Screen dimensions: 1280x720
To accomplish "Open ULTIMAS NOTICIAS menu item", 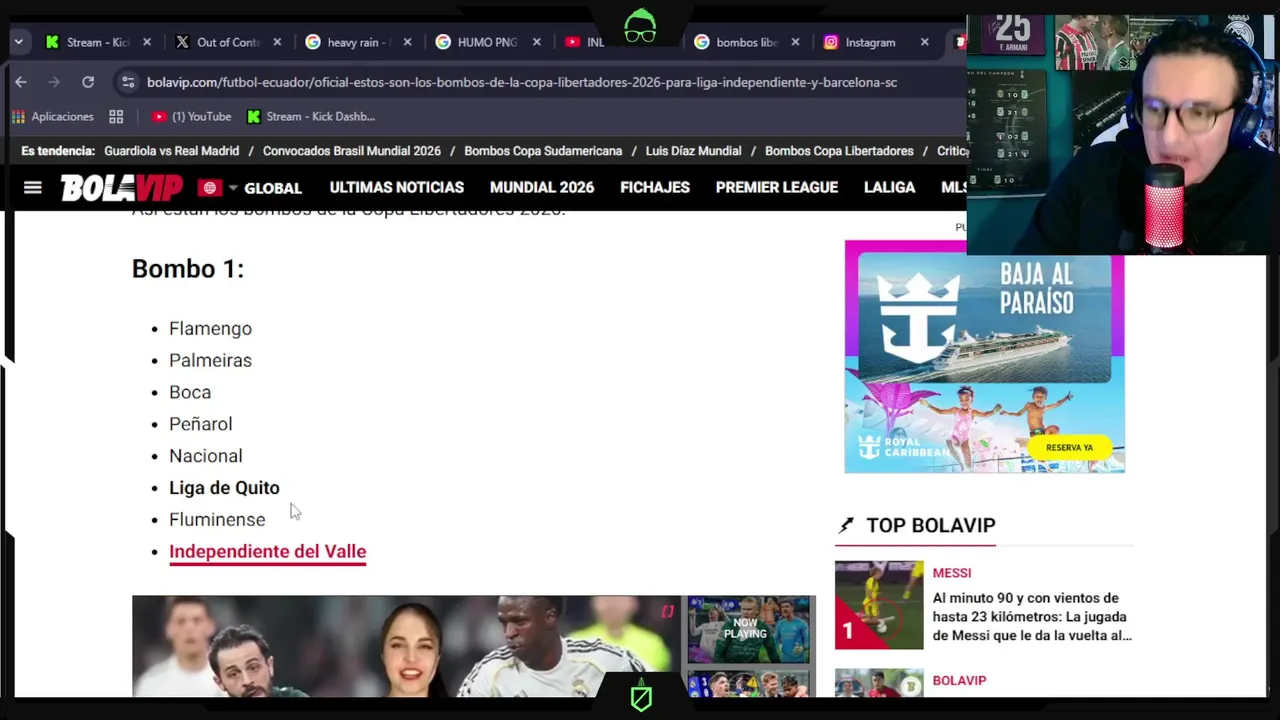I will [397, 187].
